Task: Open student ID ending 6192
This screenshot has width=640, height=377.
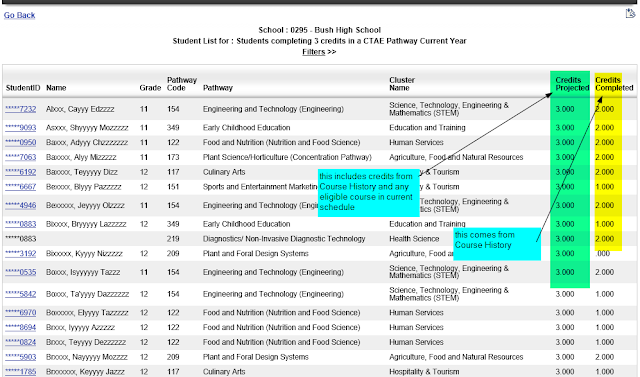Action: pos(21,172)
